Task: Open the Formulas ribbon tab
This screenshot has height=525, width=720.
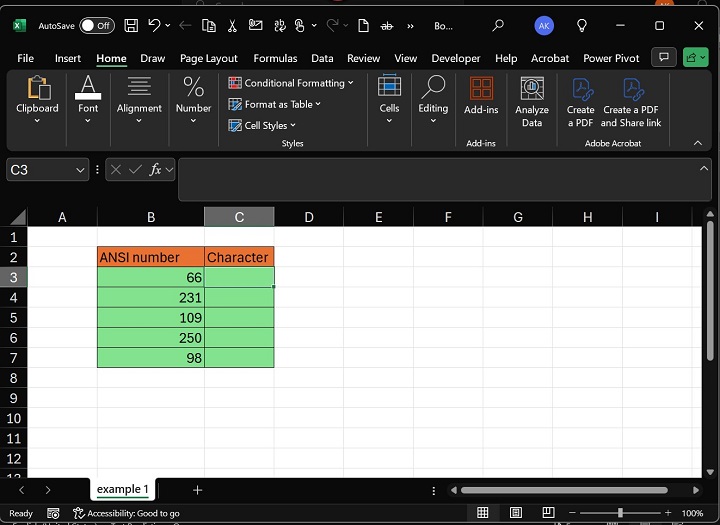Action: pos(275,58)
